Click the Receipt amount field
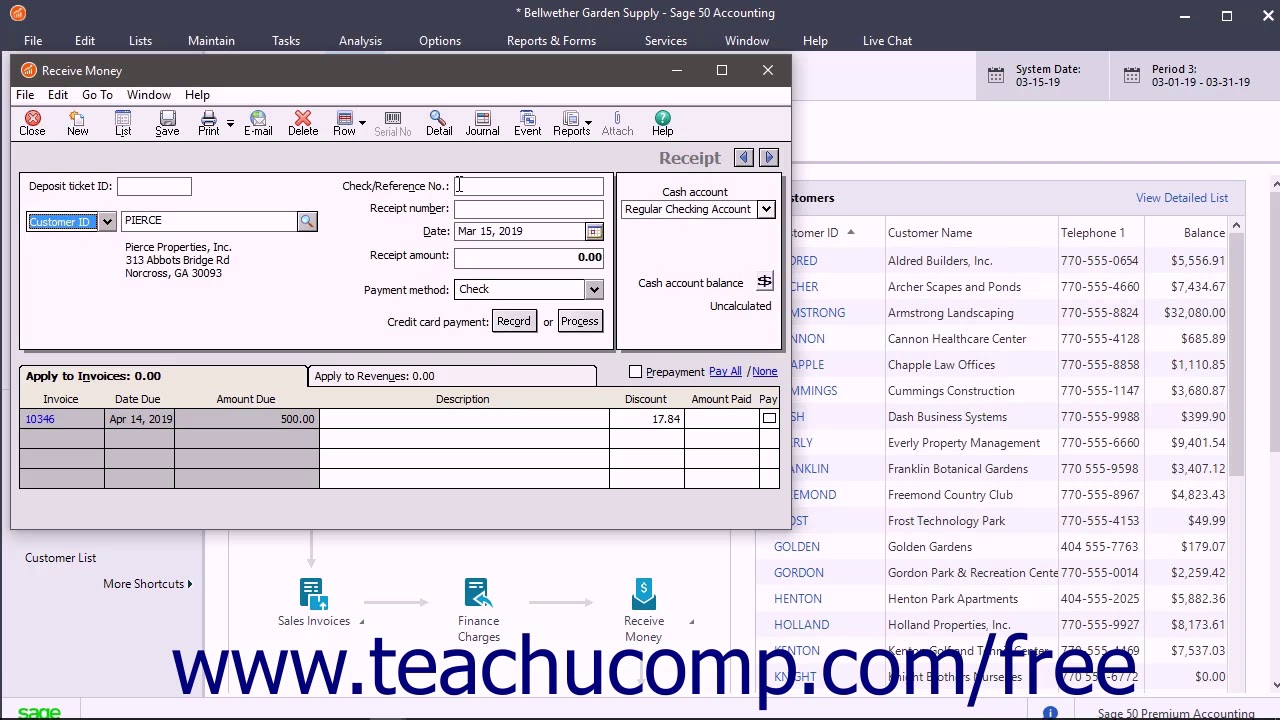 [x=529, y=257]
